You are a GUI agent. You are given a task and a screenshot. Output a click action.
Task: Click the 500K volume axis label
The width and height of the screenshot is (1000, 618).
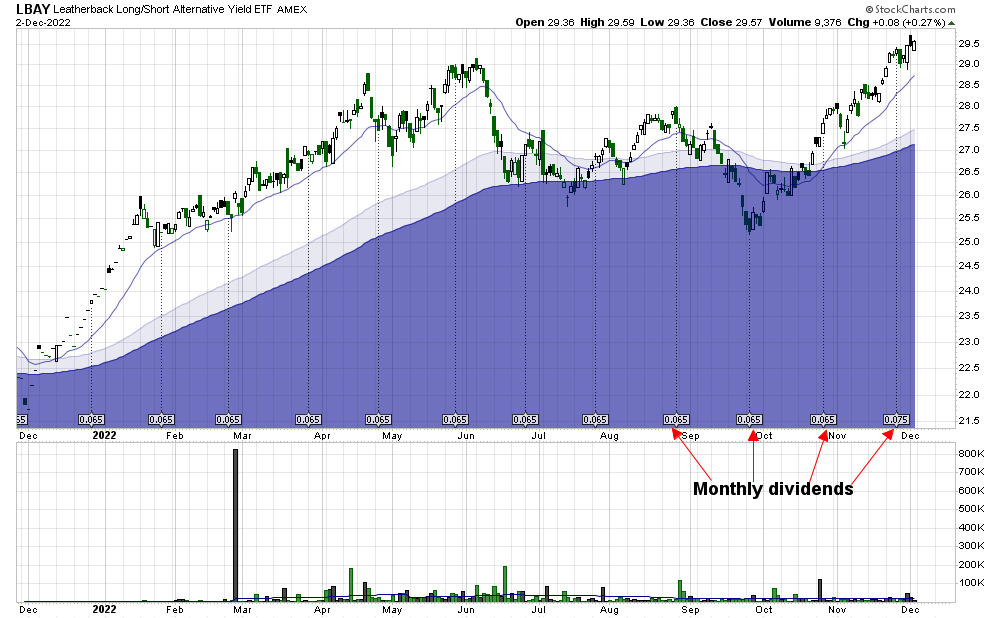(971, 509)
